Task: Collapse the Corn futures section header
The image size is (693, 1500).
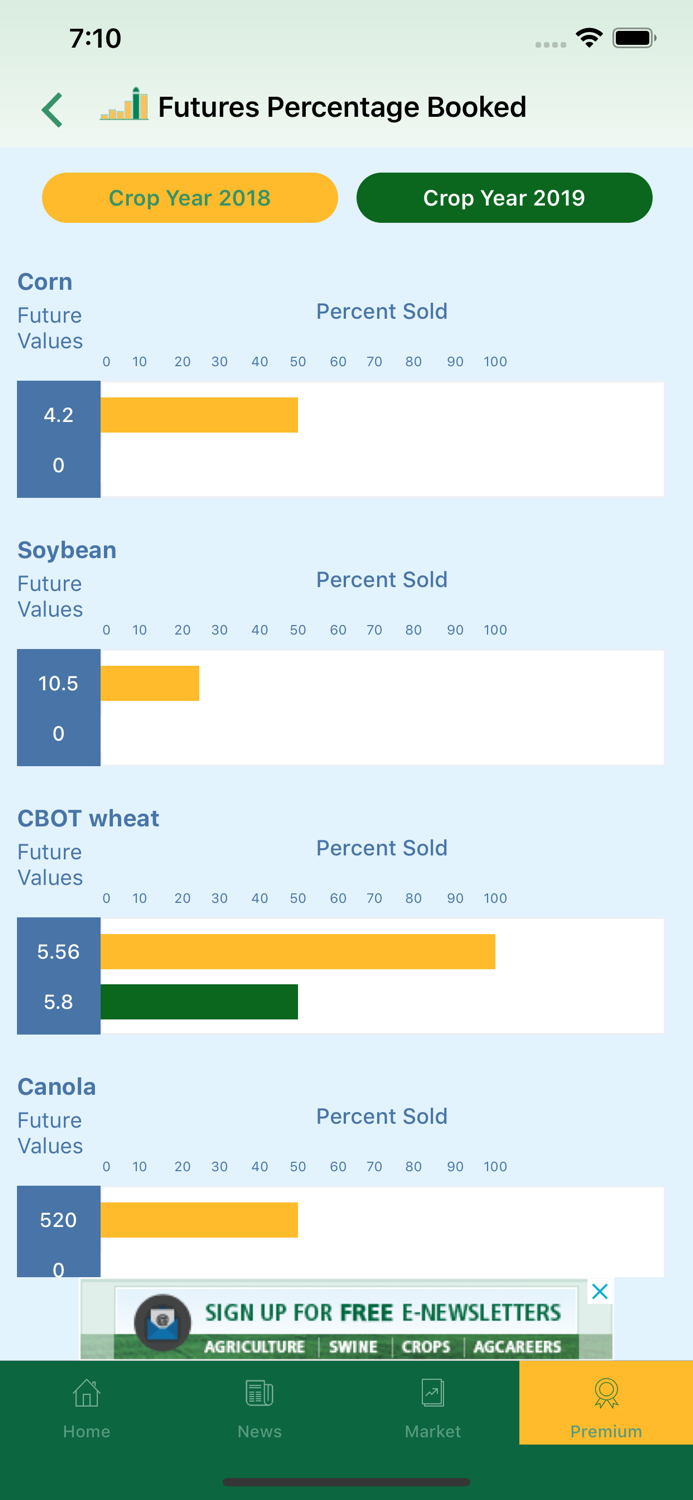Action: (44, 282)
